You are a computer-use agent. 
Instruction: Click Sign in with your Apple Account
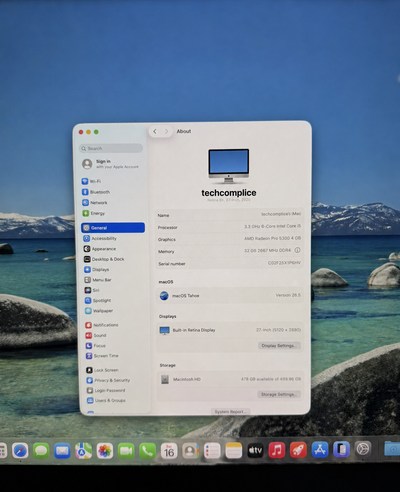click(111, 164)
